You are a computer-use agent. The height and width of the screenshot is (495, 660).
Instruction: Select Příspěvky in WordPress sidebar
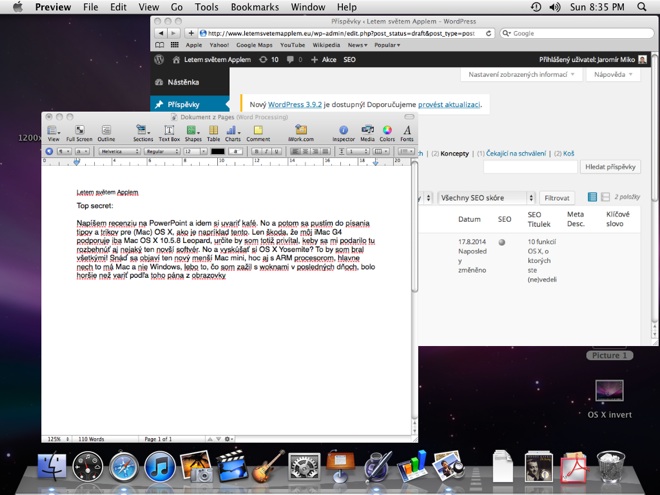point(190,104)
